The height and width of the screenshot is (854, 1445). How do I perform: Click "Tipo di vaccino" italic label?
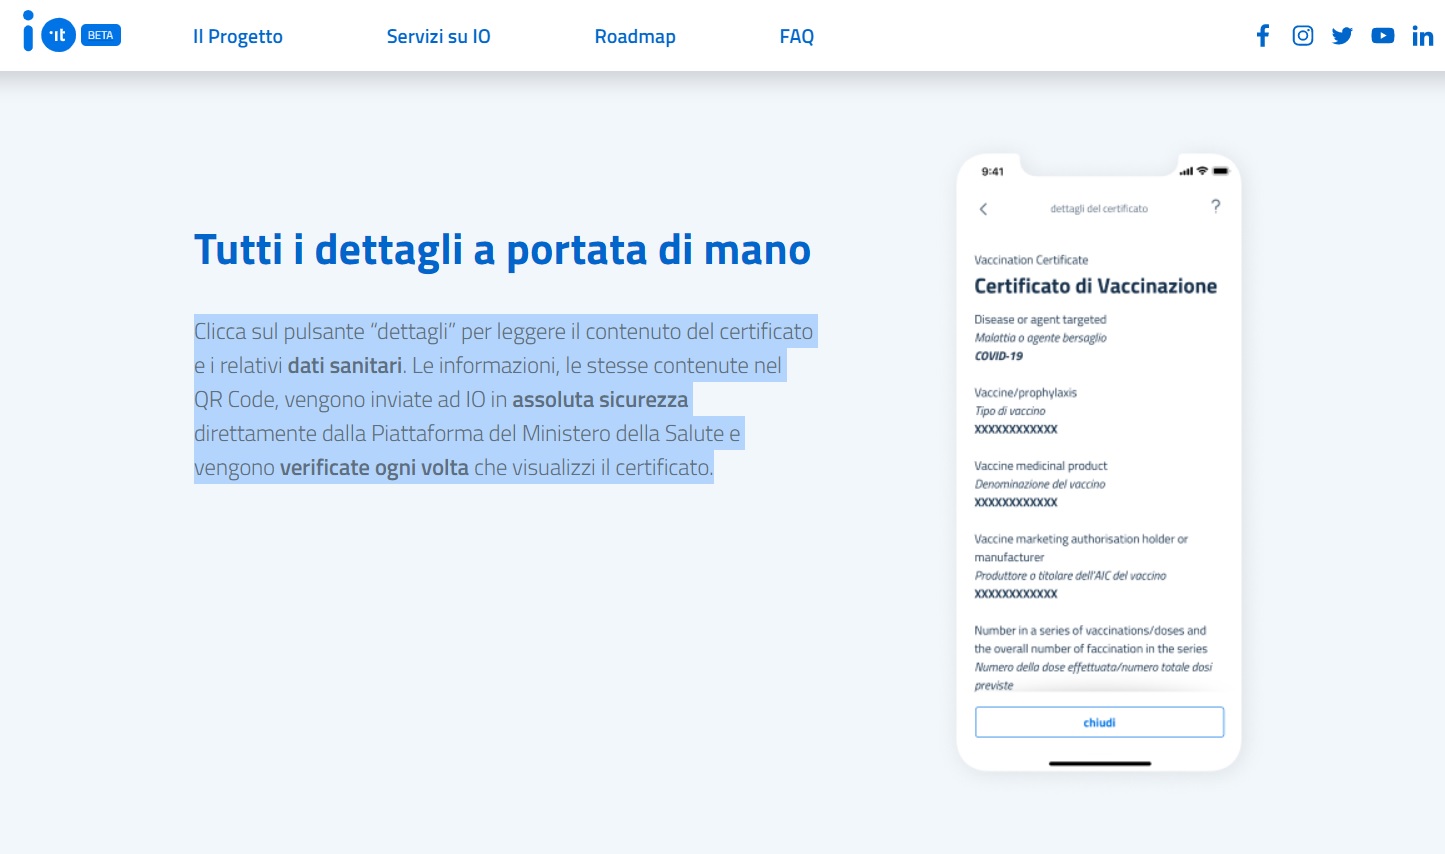coord(1010,411)
